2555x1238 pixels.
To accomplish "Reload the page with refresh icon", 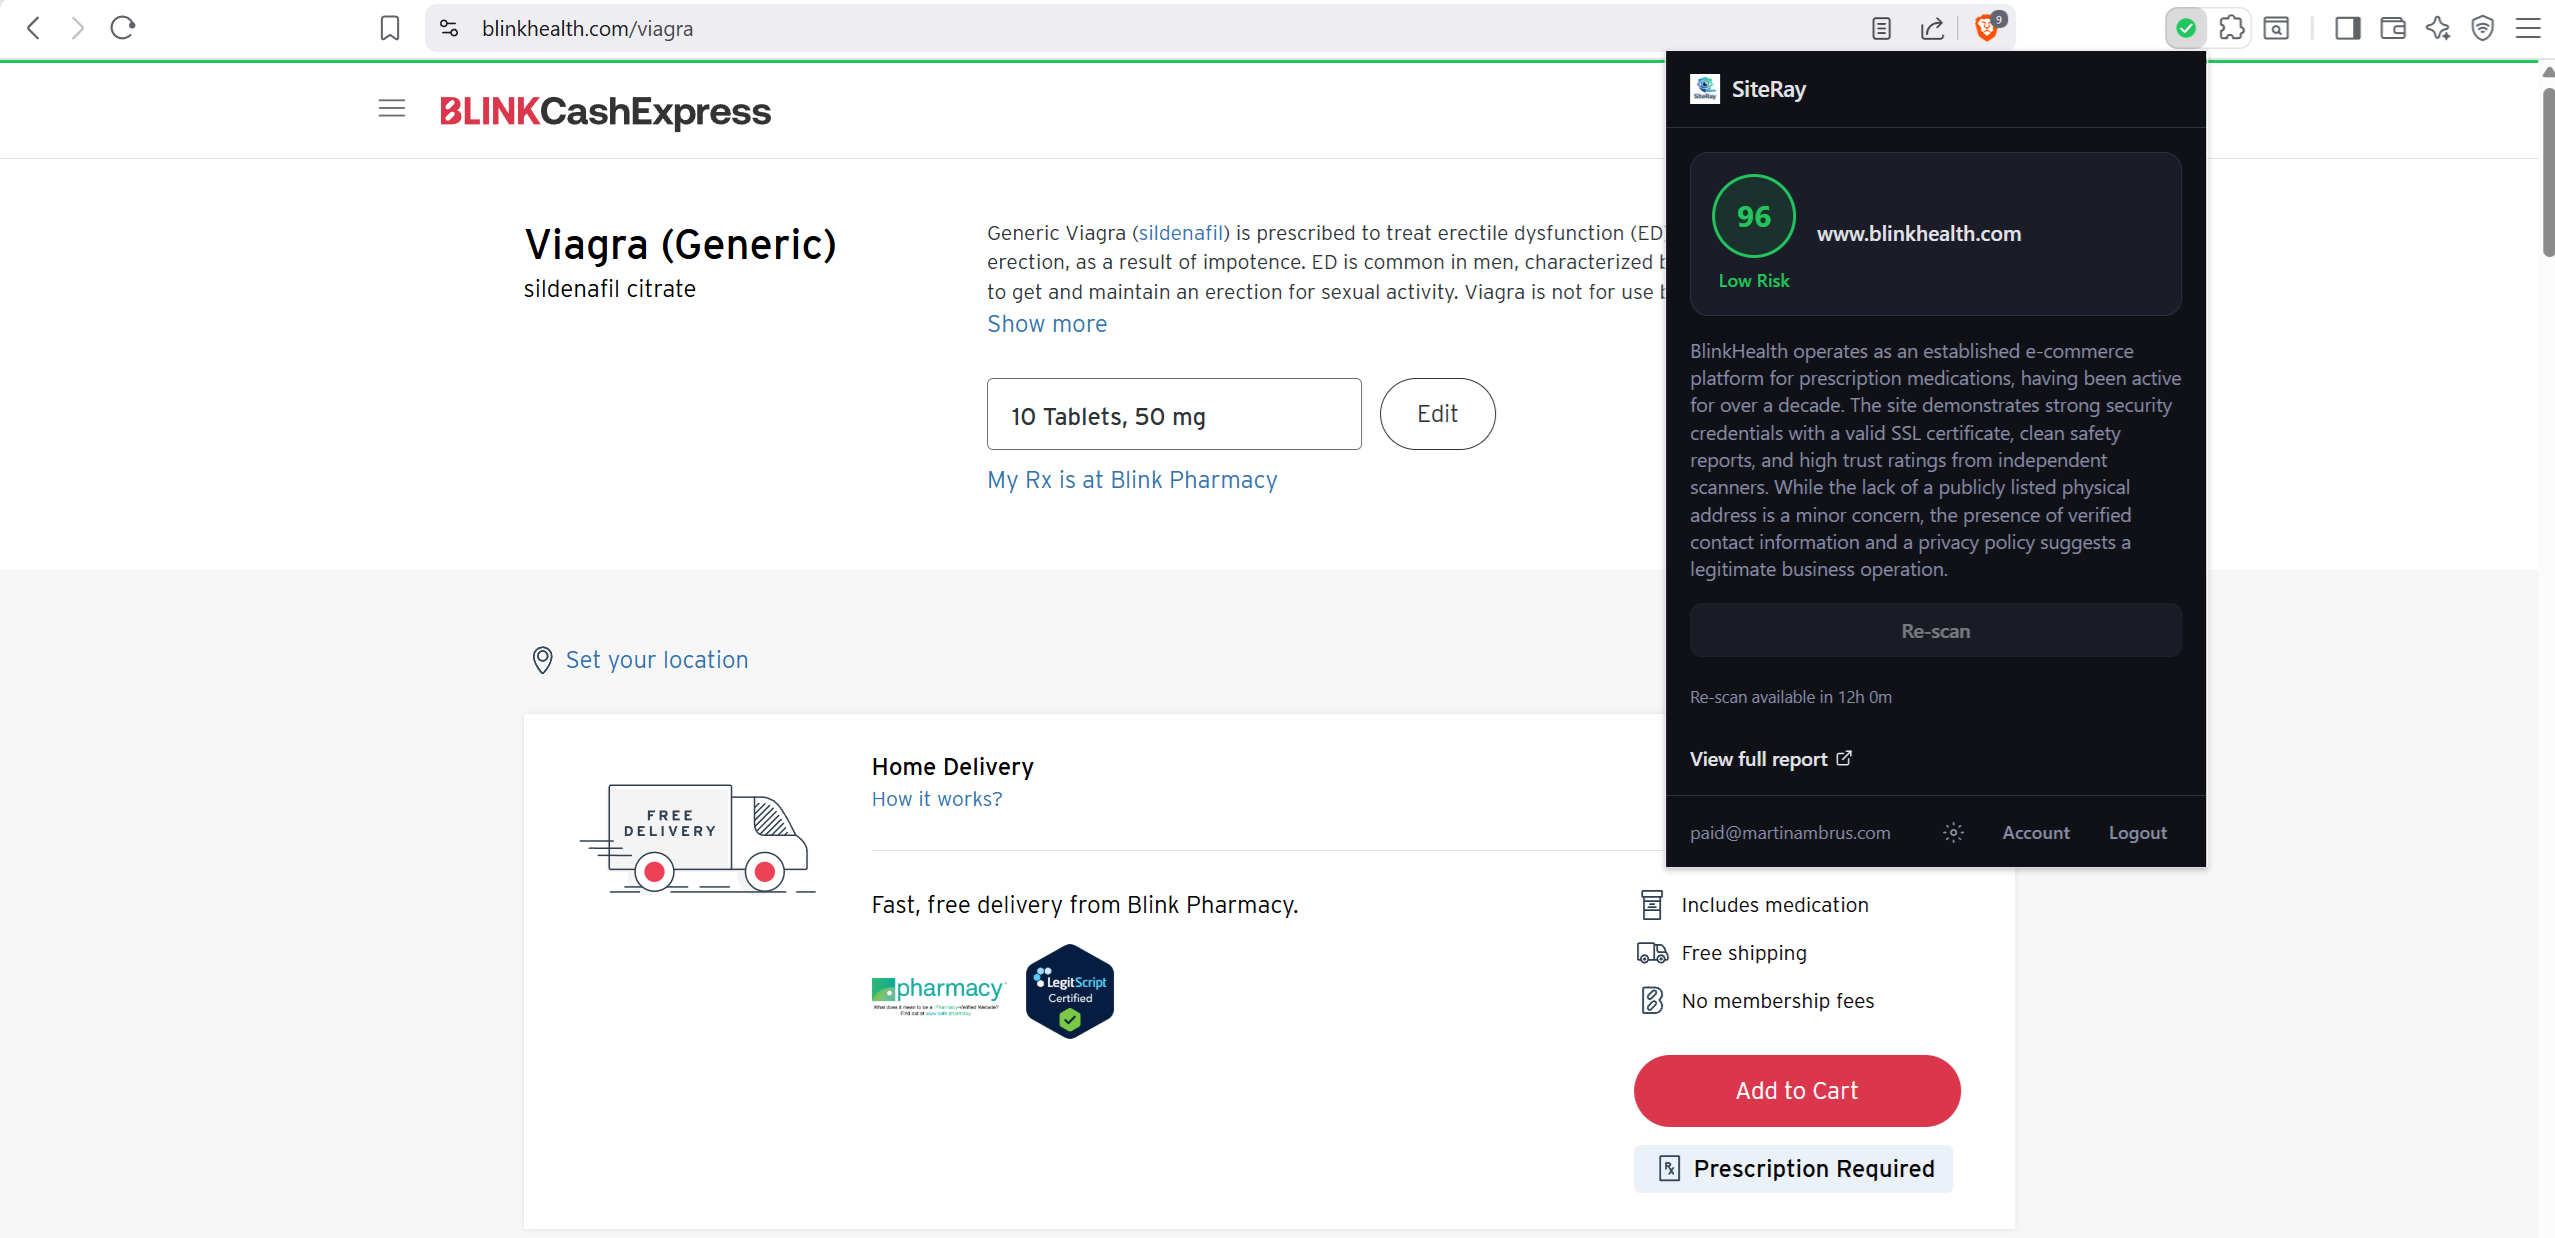I will (123, 28).
